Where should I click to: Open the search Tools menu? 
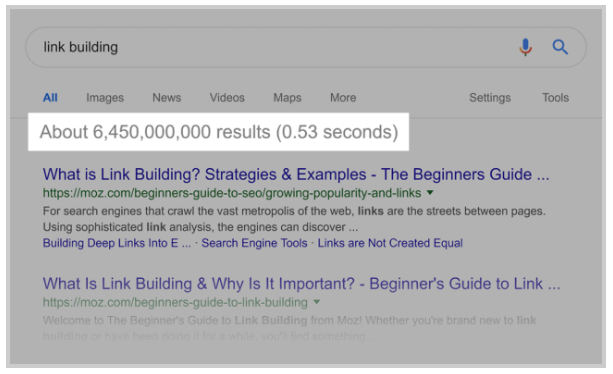click(556, 98)
